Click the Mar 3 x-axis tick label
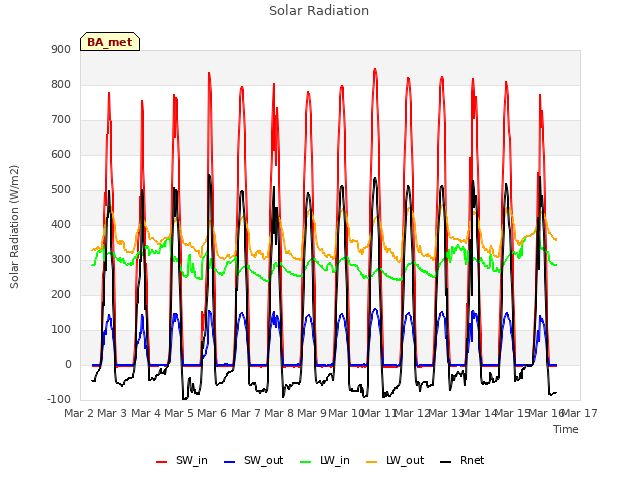The image size is (640, 480). [112, 413]
